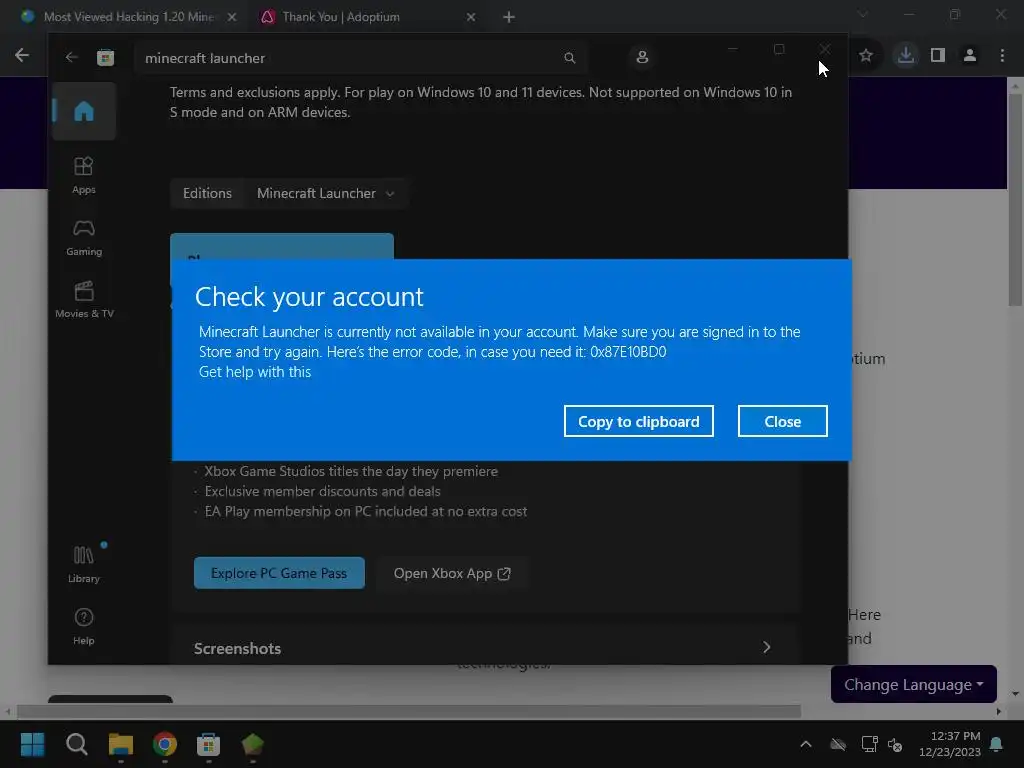Close the Thank You Adoptium tab

tap(471, 17)
